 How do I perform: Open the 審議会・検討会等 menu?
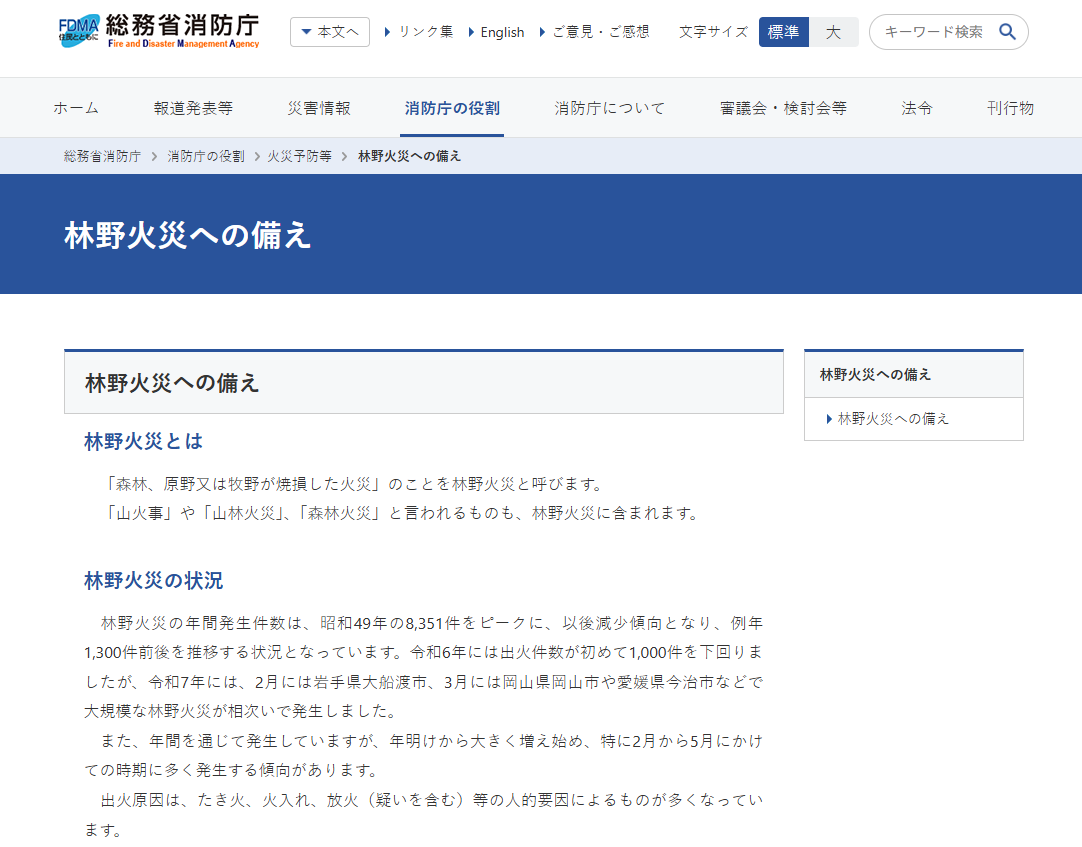(783, 108)
